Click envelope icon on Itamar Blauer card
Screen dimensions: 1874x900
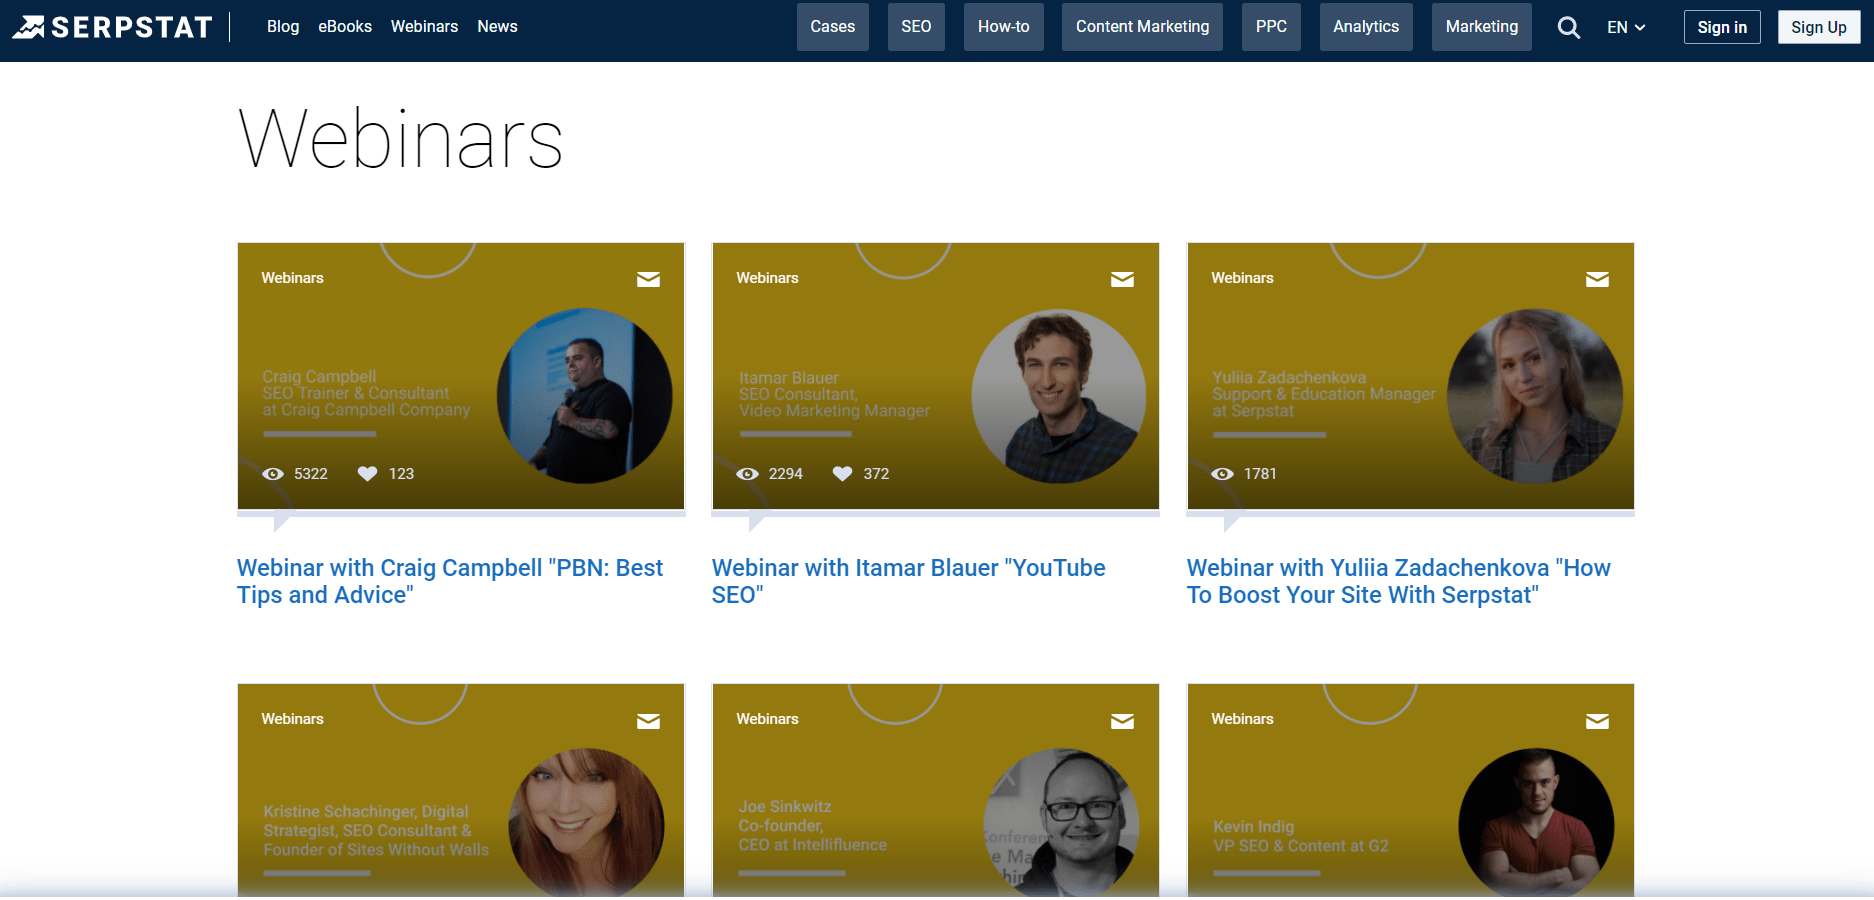click(x=1122, y=279)
